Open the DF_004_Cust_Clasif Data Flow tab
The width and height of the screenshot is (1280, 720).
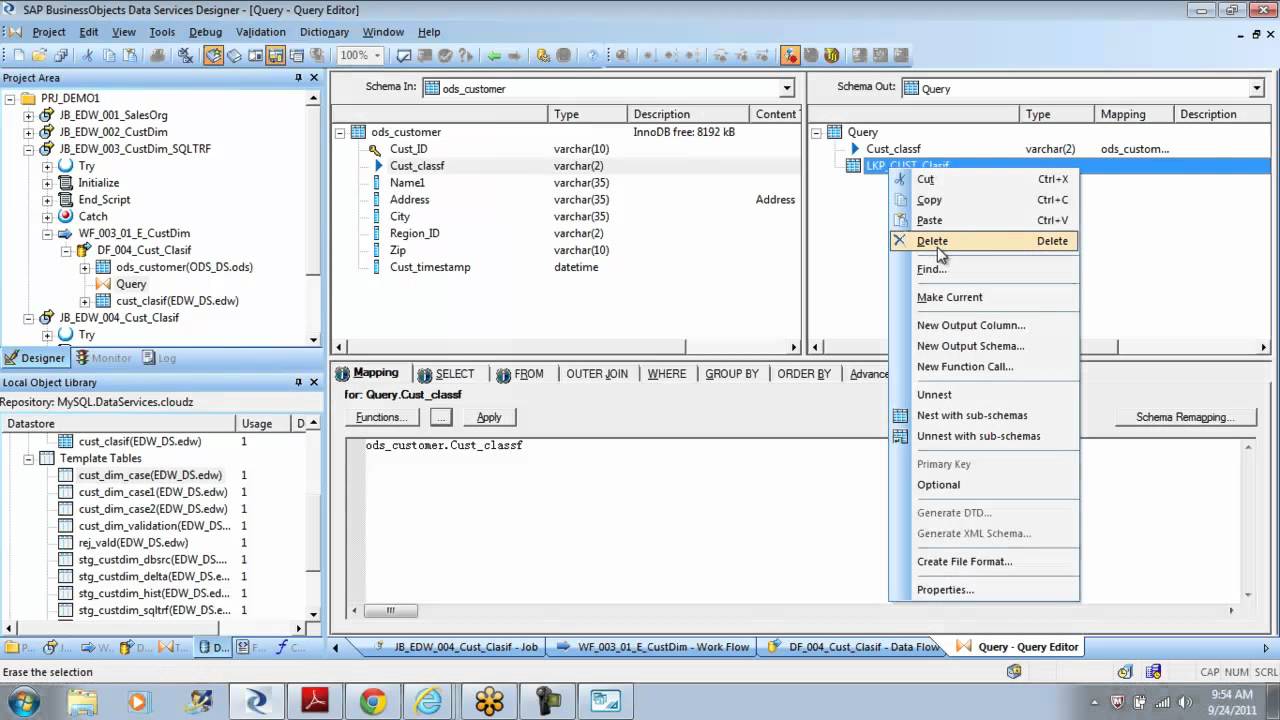(x=853, y=647)
